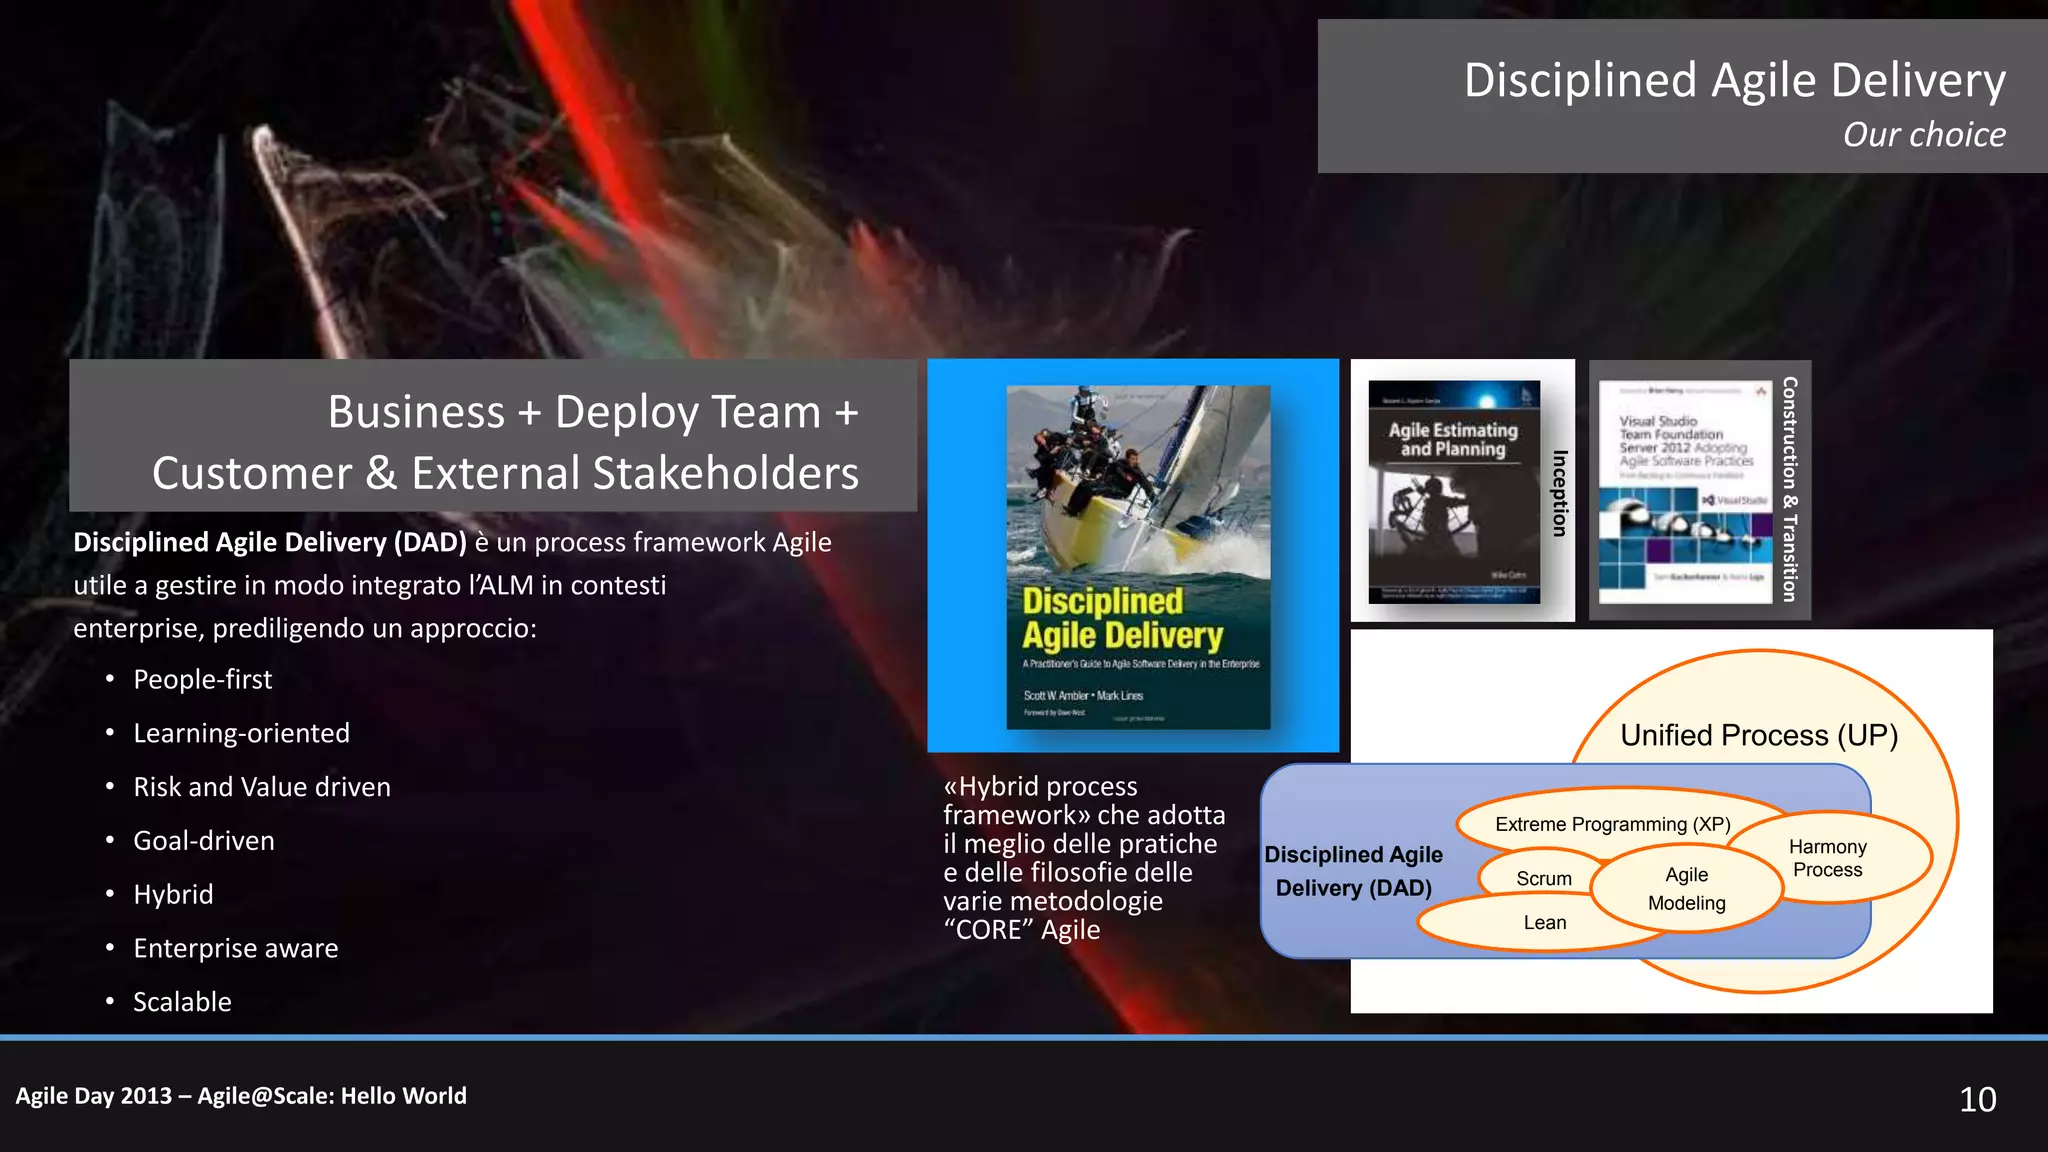Select the slide title Disciplined Agile Delivery
This screenshot has width=2048, height=1152.
pyautogui.click(x=1734, y=80)
